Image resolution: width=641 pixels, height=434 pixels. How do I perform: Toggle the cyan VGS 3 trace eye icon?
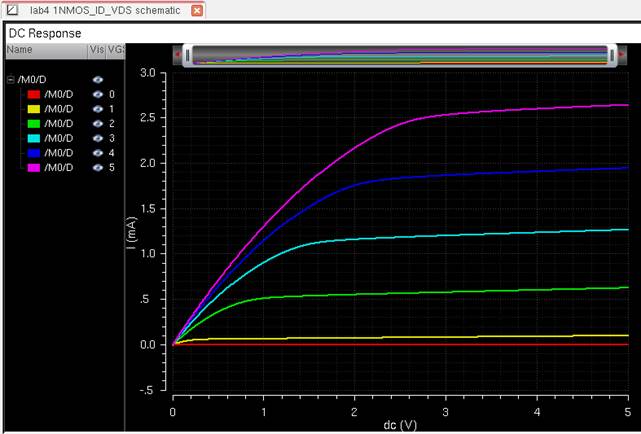pyautogui.click(x=98, y=138)
